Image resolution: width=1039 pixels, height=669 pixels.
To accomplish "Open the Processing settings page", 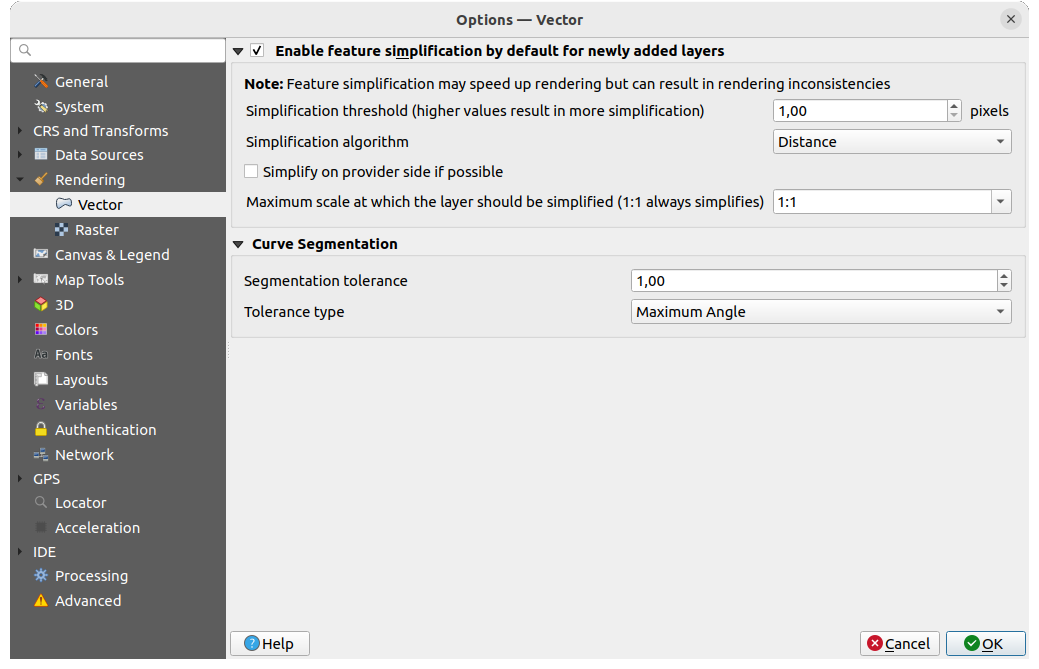I will 89,575.
